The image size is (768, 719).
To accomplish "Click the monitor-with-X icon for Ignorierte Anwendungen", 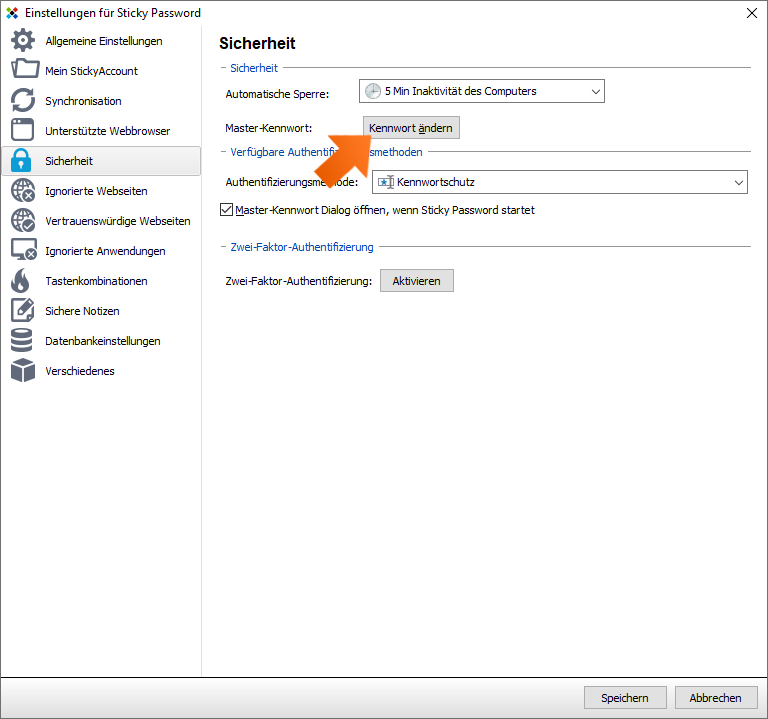I will 24,250.
